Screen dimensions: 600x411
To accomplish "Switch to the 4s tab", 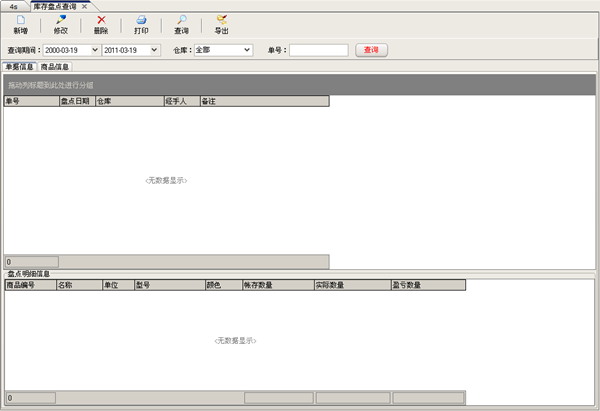I will point(13,6).
